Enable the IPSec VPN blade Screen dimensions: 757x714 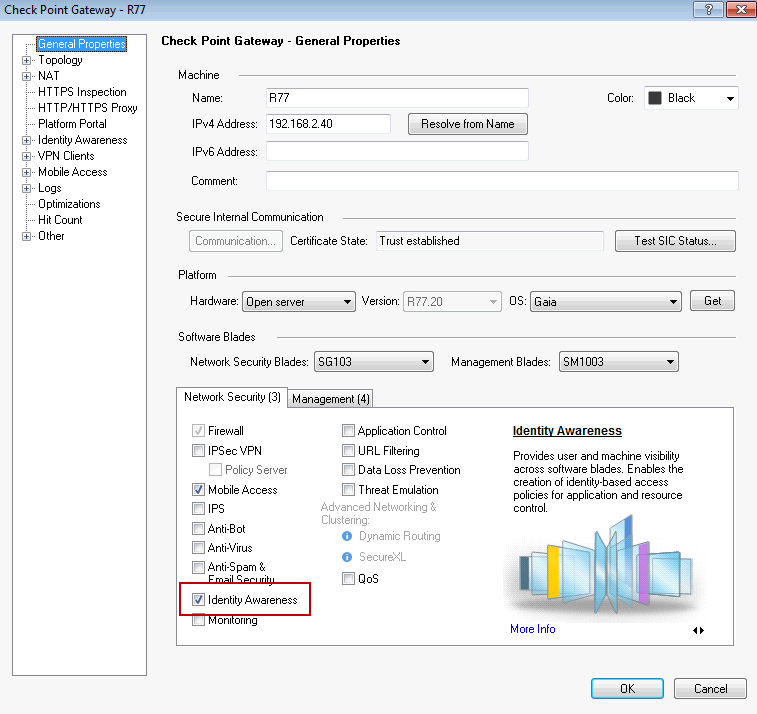[198, 451]
